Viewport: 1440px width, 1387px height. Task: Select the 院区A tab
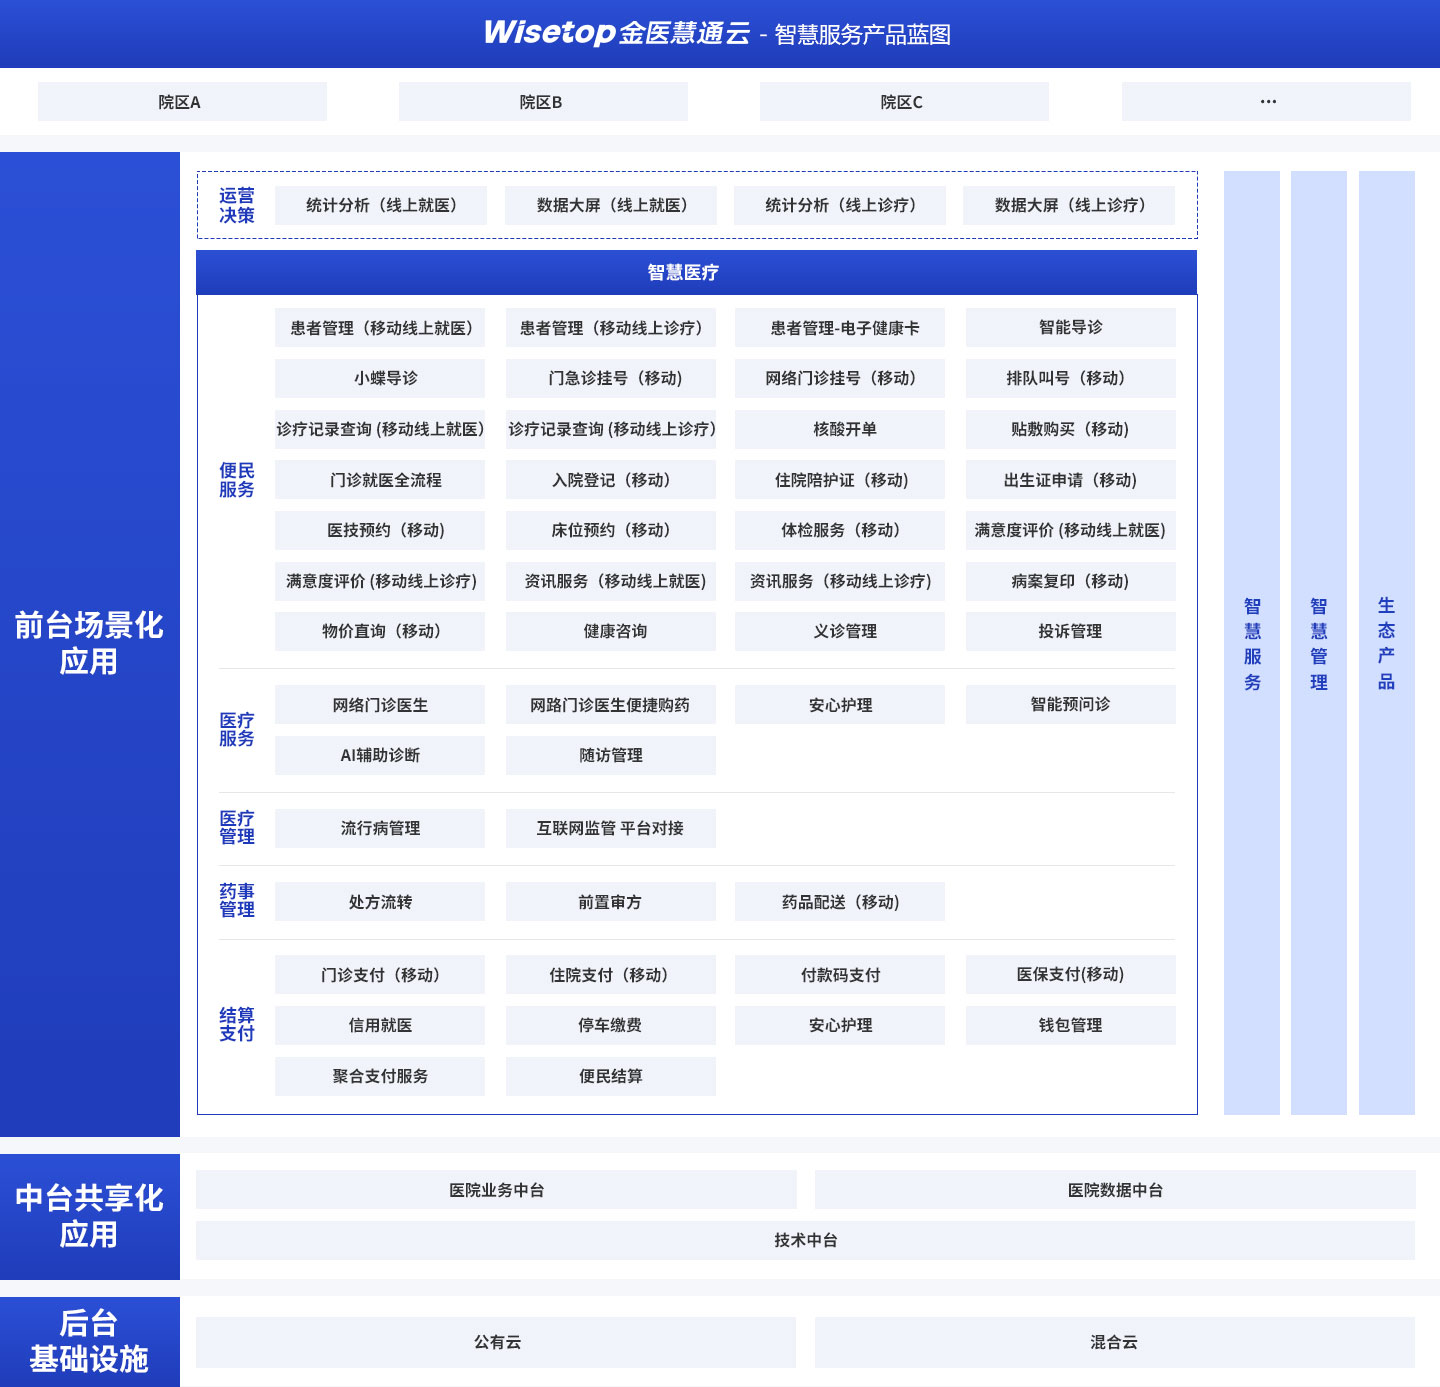[x=182, y=102]
